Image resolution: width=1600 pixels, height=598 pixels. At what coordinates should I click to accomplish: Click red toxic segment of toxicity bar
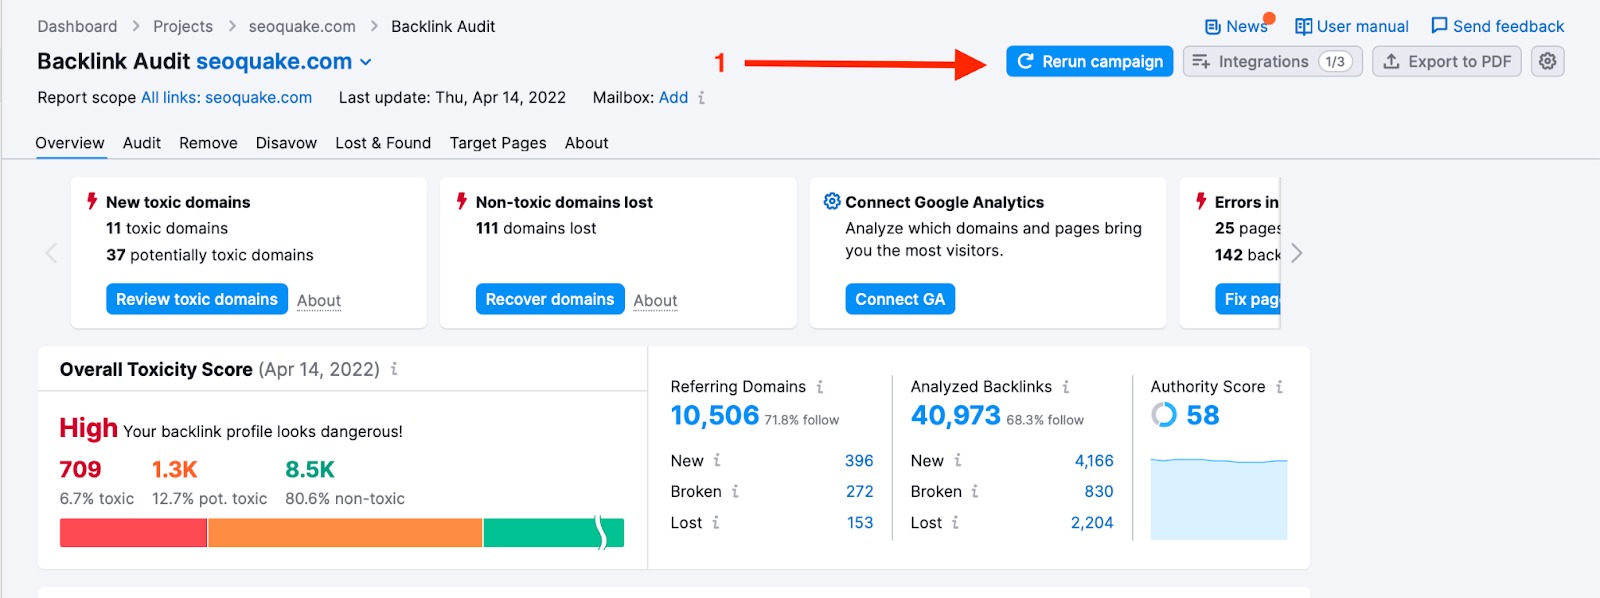point(133,533)
